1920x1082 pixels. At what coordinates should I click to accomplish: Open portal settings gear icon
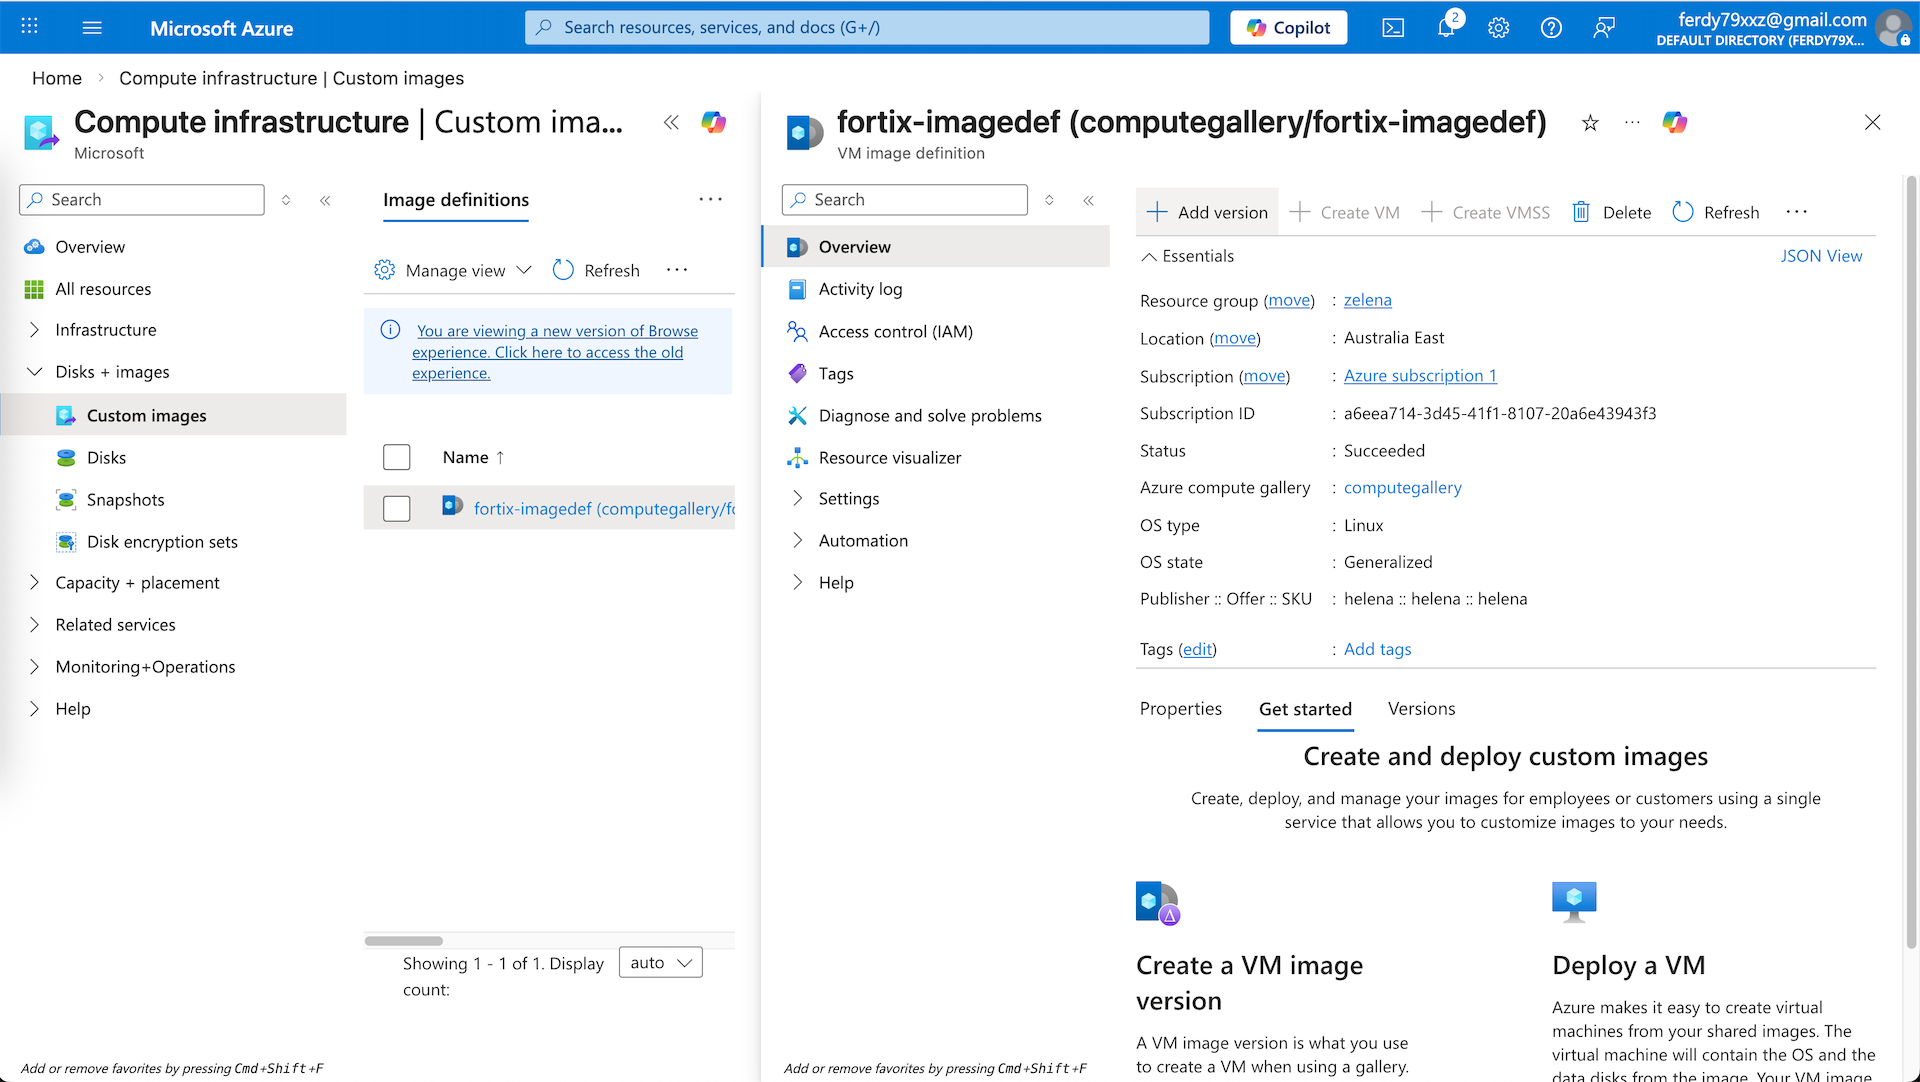coord(1498,28)
